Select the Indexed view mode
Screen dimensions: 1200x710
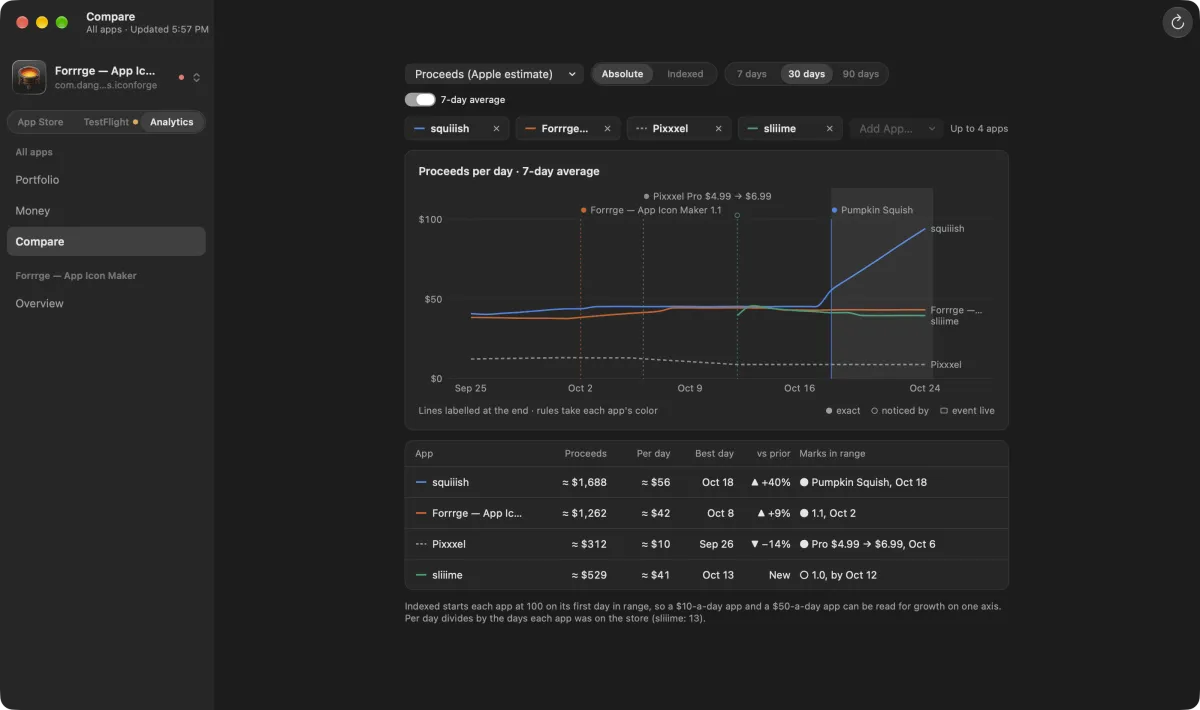click(685, 74)
